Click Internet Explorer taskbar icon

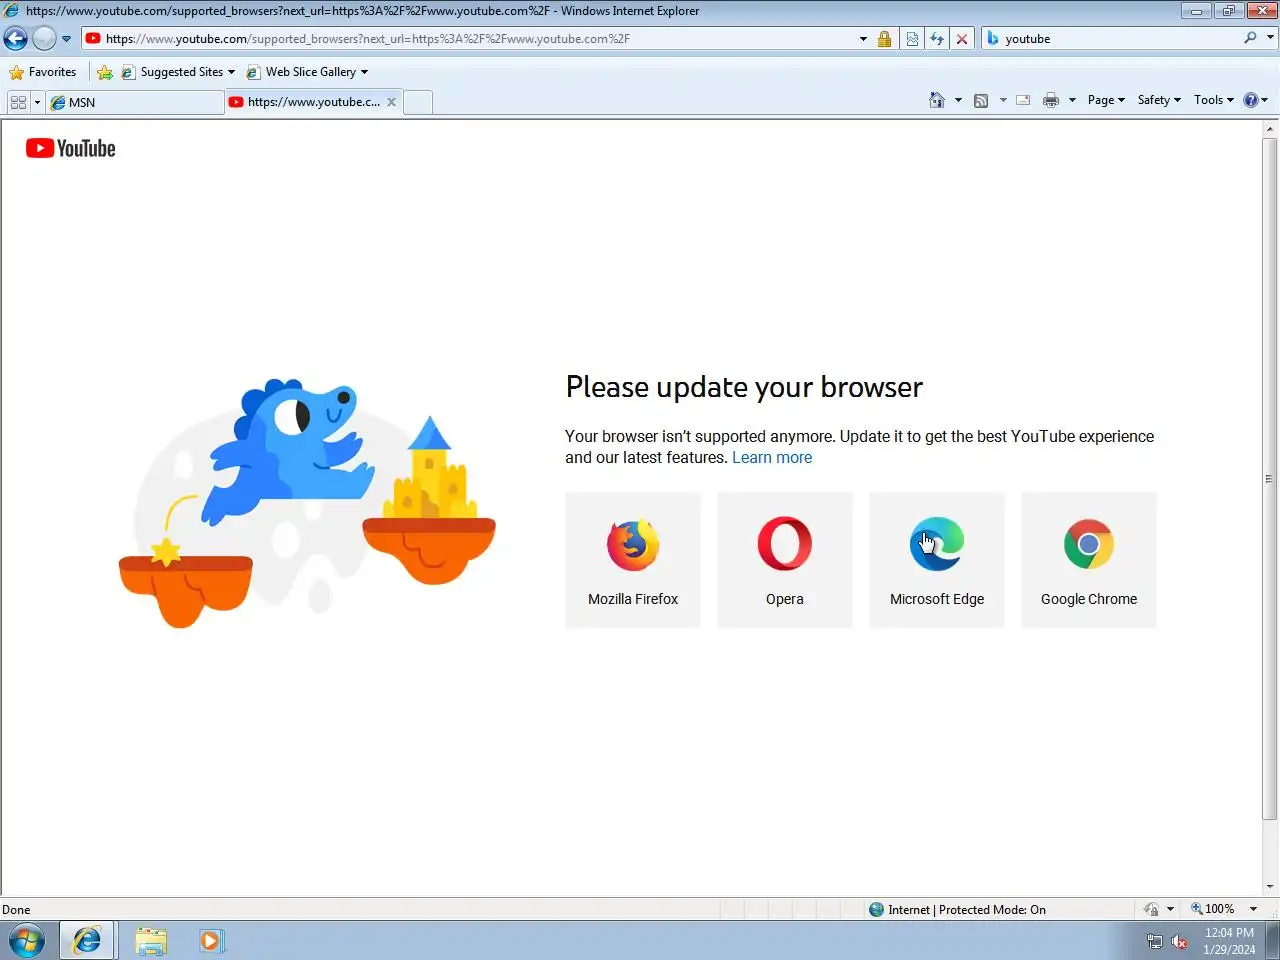pyautogui.click(x=87, y=941)
